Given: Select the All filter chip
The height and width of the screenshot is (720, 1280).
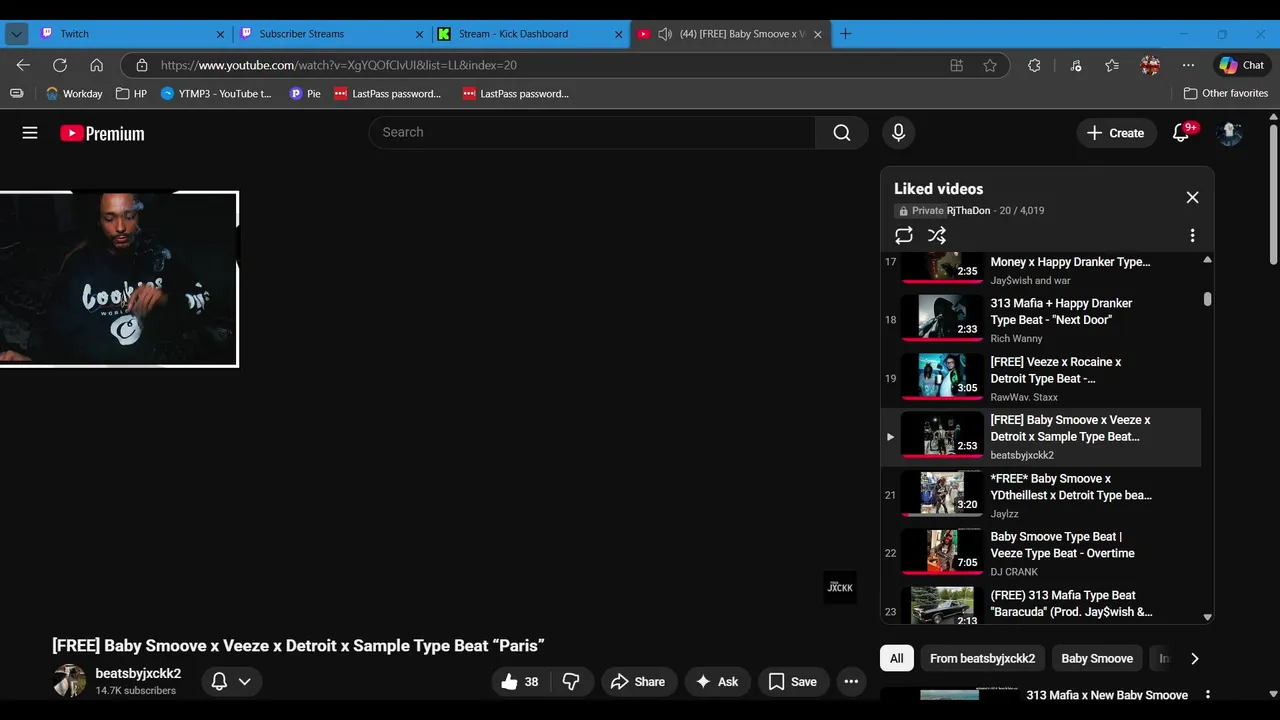Looking at the screenshot, I should (x=897, y=659).
